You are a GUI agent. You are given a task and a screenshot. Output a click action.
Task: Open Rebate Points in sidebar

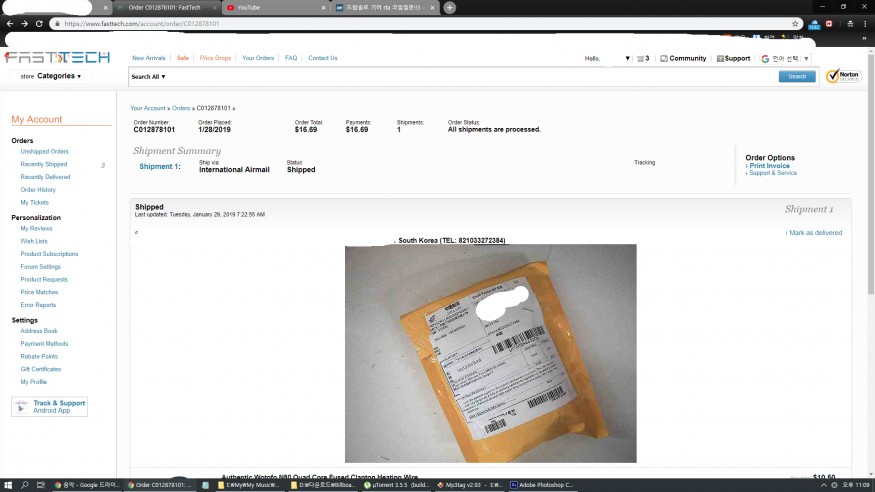coord(39,357)
